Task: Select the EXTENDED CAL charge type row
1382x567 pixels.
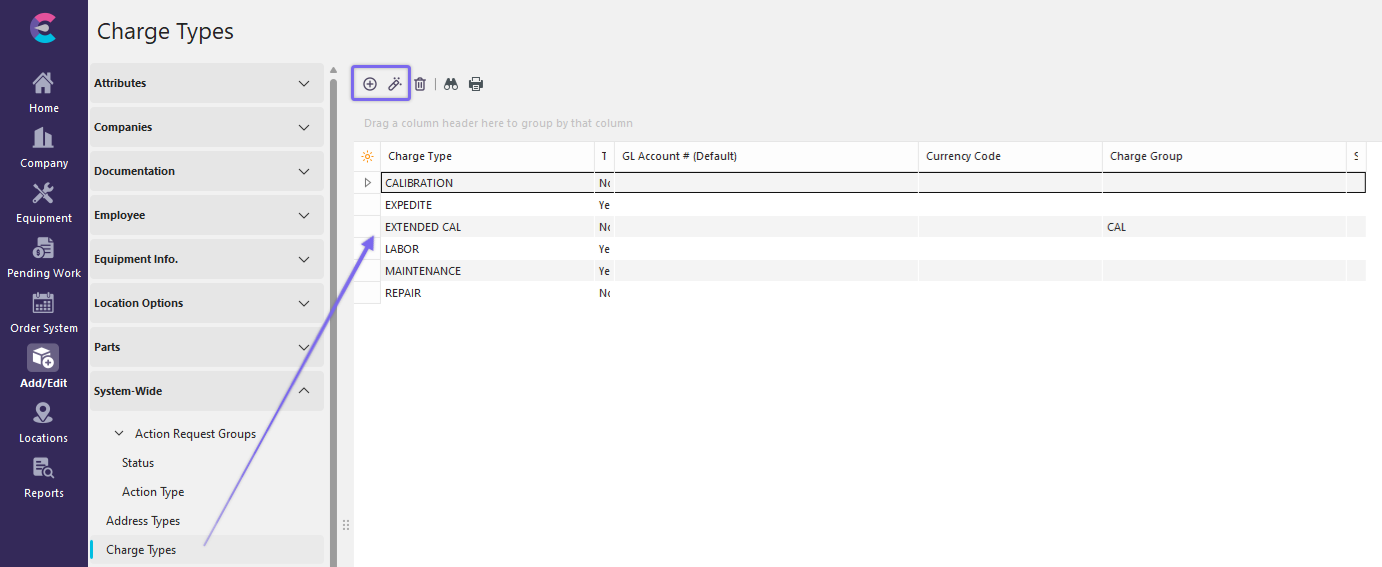Action: 423,227
